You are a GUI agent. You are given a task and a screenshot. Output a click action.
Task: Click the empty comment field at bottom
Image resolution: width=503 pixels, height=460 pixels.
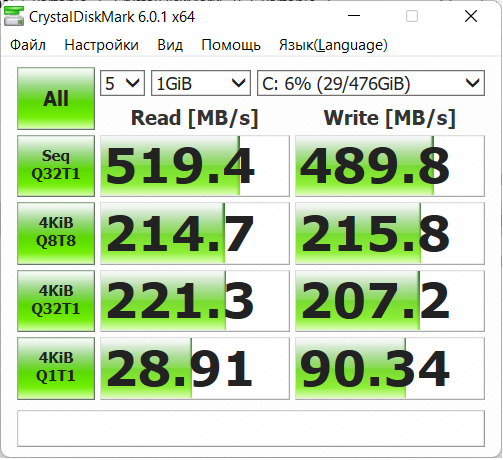(251, 428)
